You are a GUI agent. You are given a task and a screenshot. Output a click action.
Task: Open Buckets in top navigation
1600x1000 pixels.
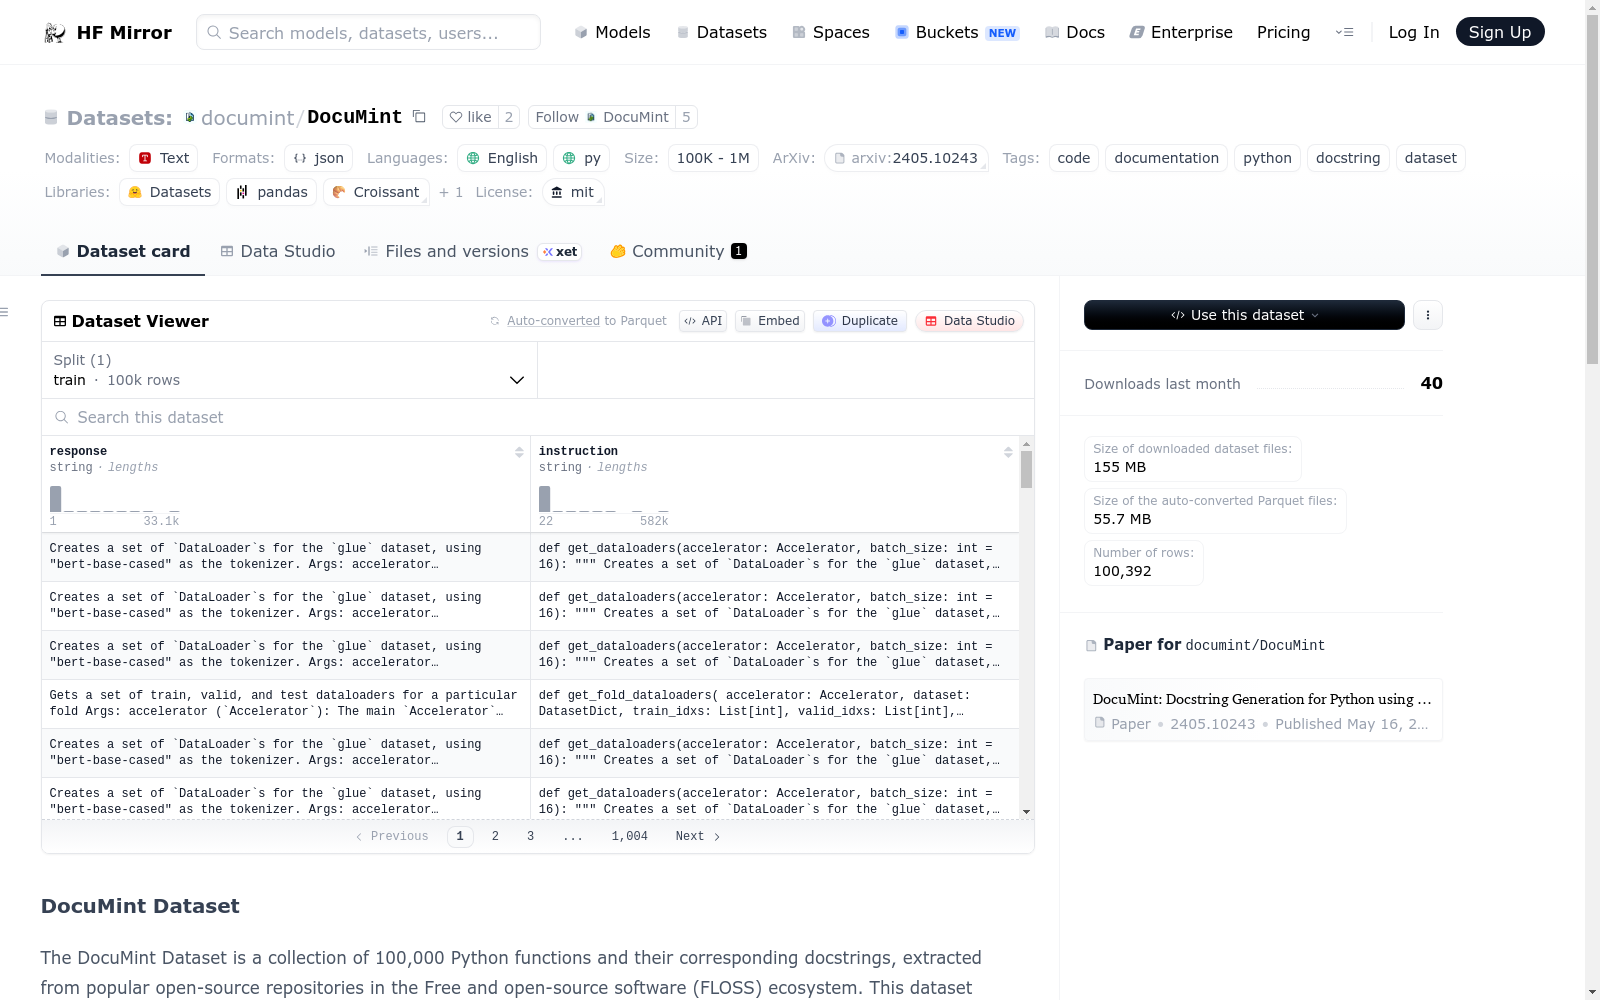pos(956,32)
